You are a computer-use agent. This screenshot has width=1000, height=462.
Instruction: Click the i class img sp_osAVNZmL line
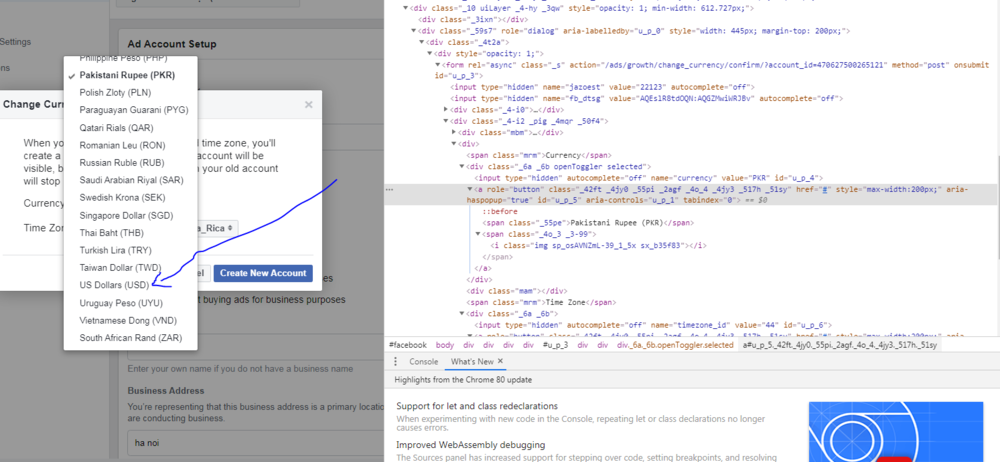click(598, 245)
